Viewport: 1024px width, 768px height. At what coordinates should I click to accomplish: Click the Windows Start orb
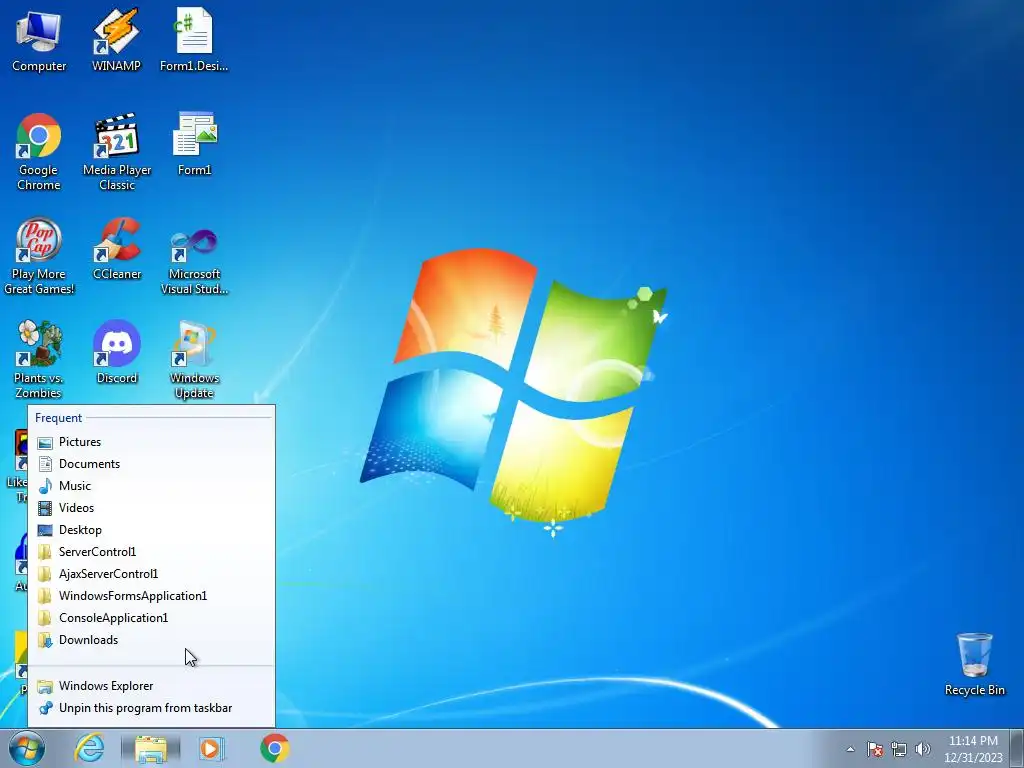[27, 748]
